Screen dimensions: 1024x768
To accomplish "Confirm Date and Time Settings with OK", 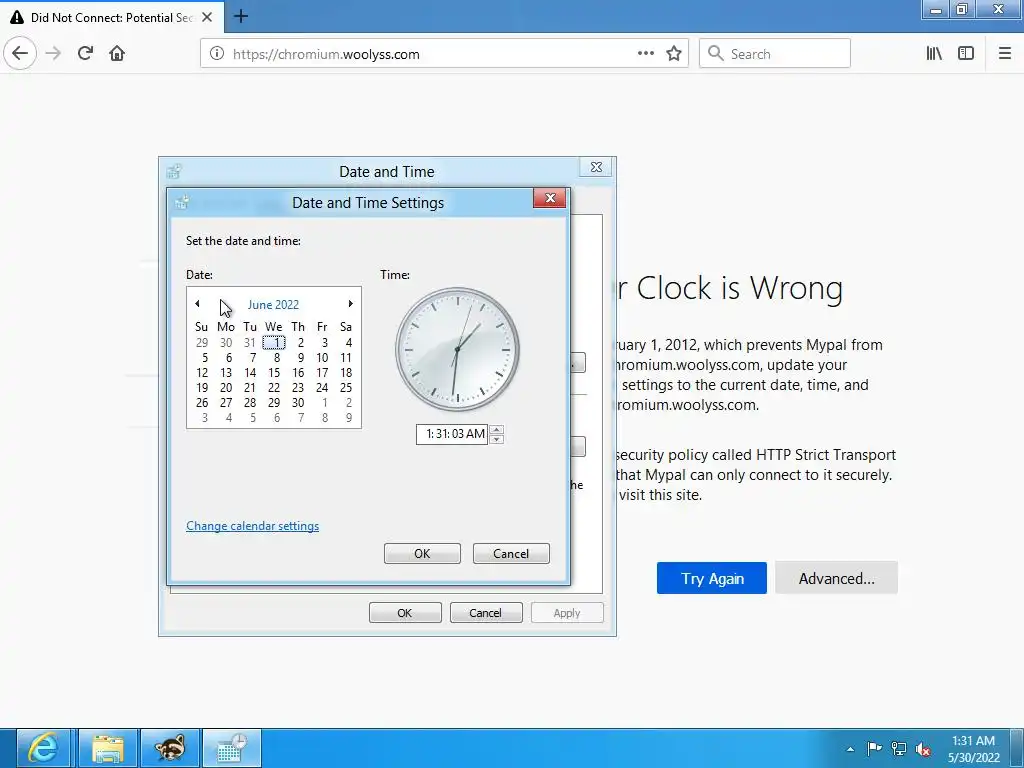I will click(x=422, y=553).
